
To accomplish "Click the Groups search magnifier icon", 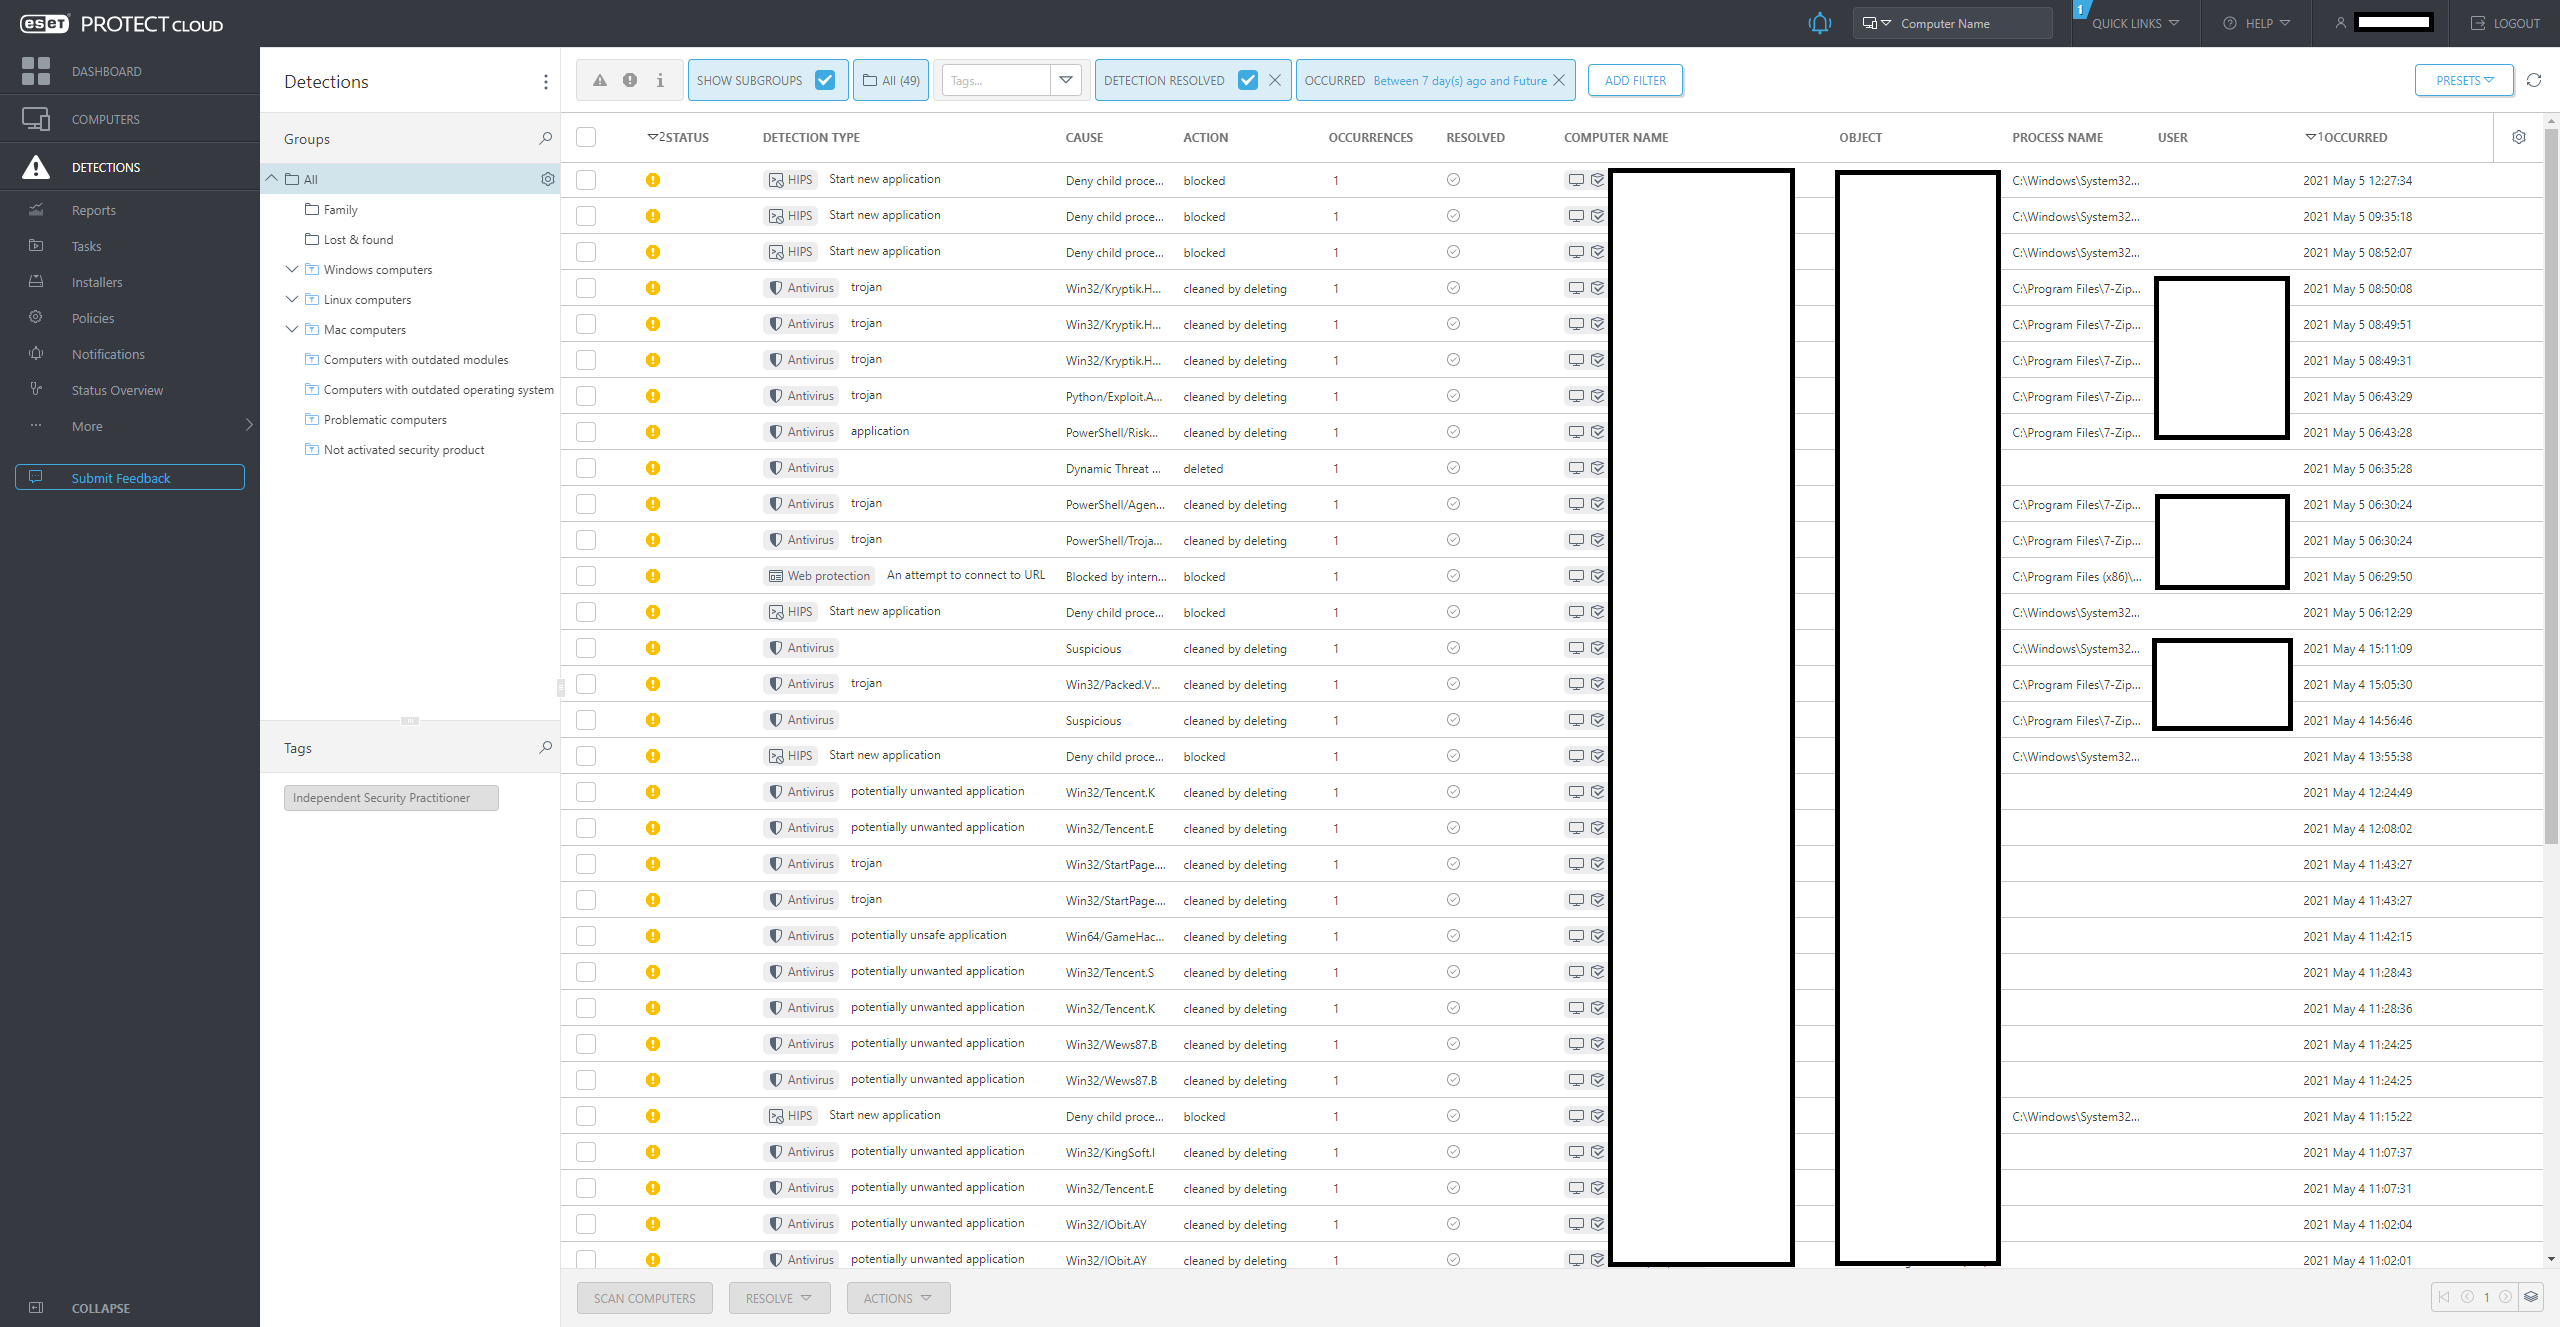I will point(545,138).
